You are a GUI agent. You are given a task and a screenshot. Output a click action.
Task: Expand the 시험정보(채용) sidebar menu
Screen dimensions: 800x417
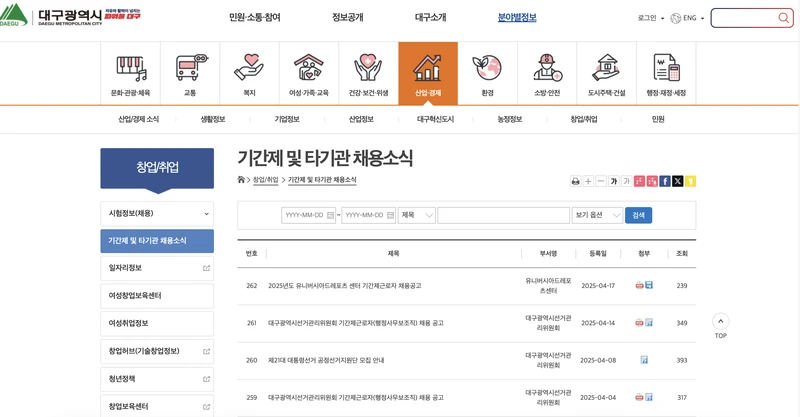pos(157,214)
